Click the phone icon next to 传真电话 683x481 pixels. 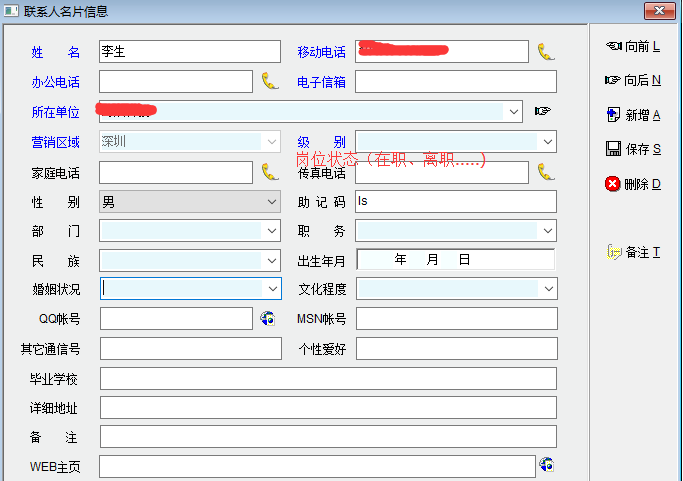pos(545,172)
